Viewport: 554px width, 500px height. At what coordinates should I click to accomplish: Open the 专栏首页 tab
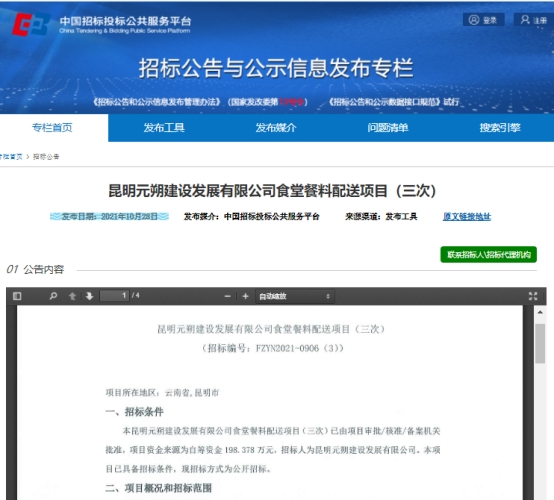52,128
